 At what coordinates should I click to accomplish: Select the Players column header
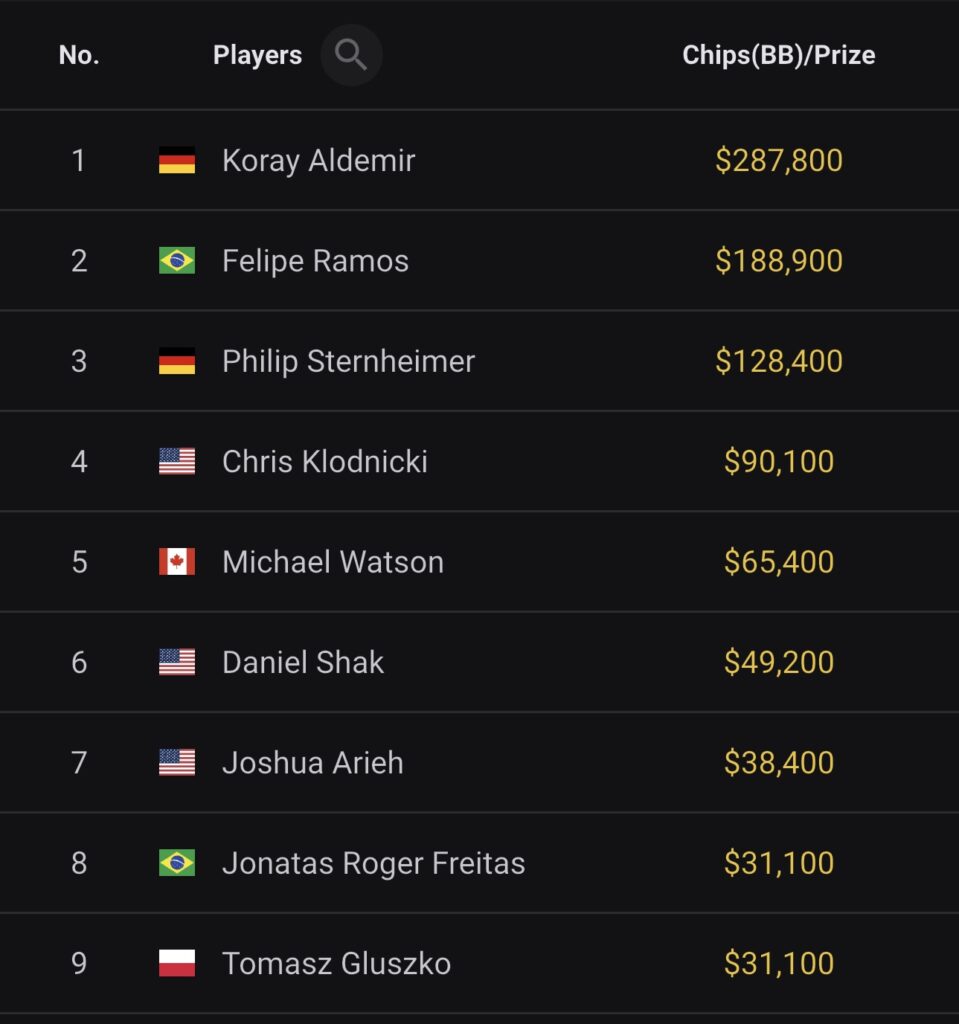(257, 55)
